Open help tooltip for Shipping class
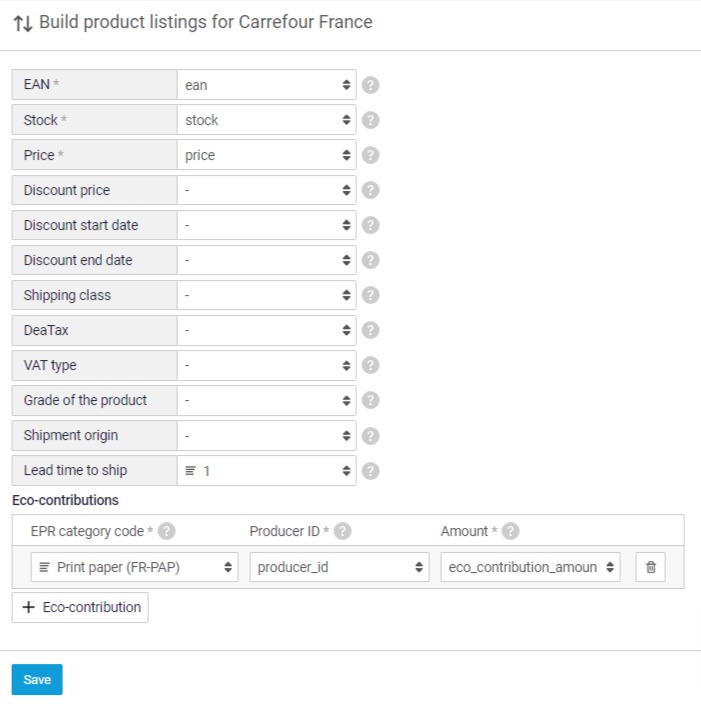 tap(370, 295)
